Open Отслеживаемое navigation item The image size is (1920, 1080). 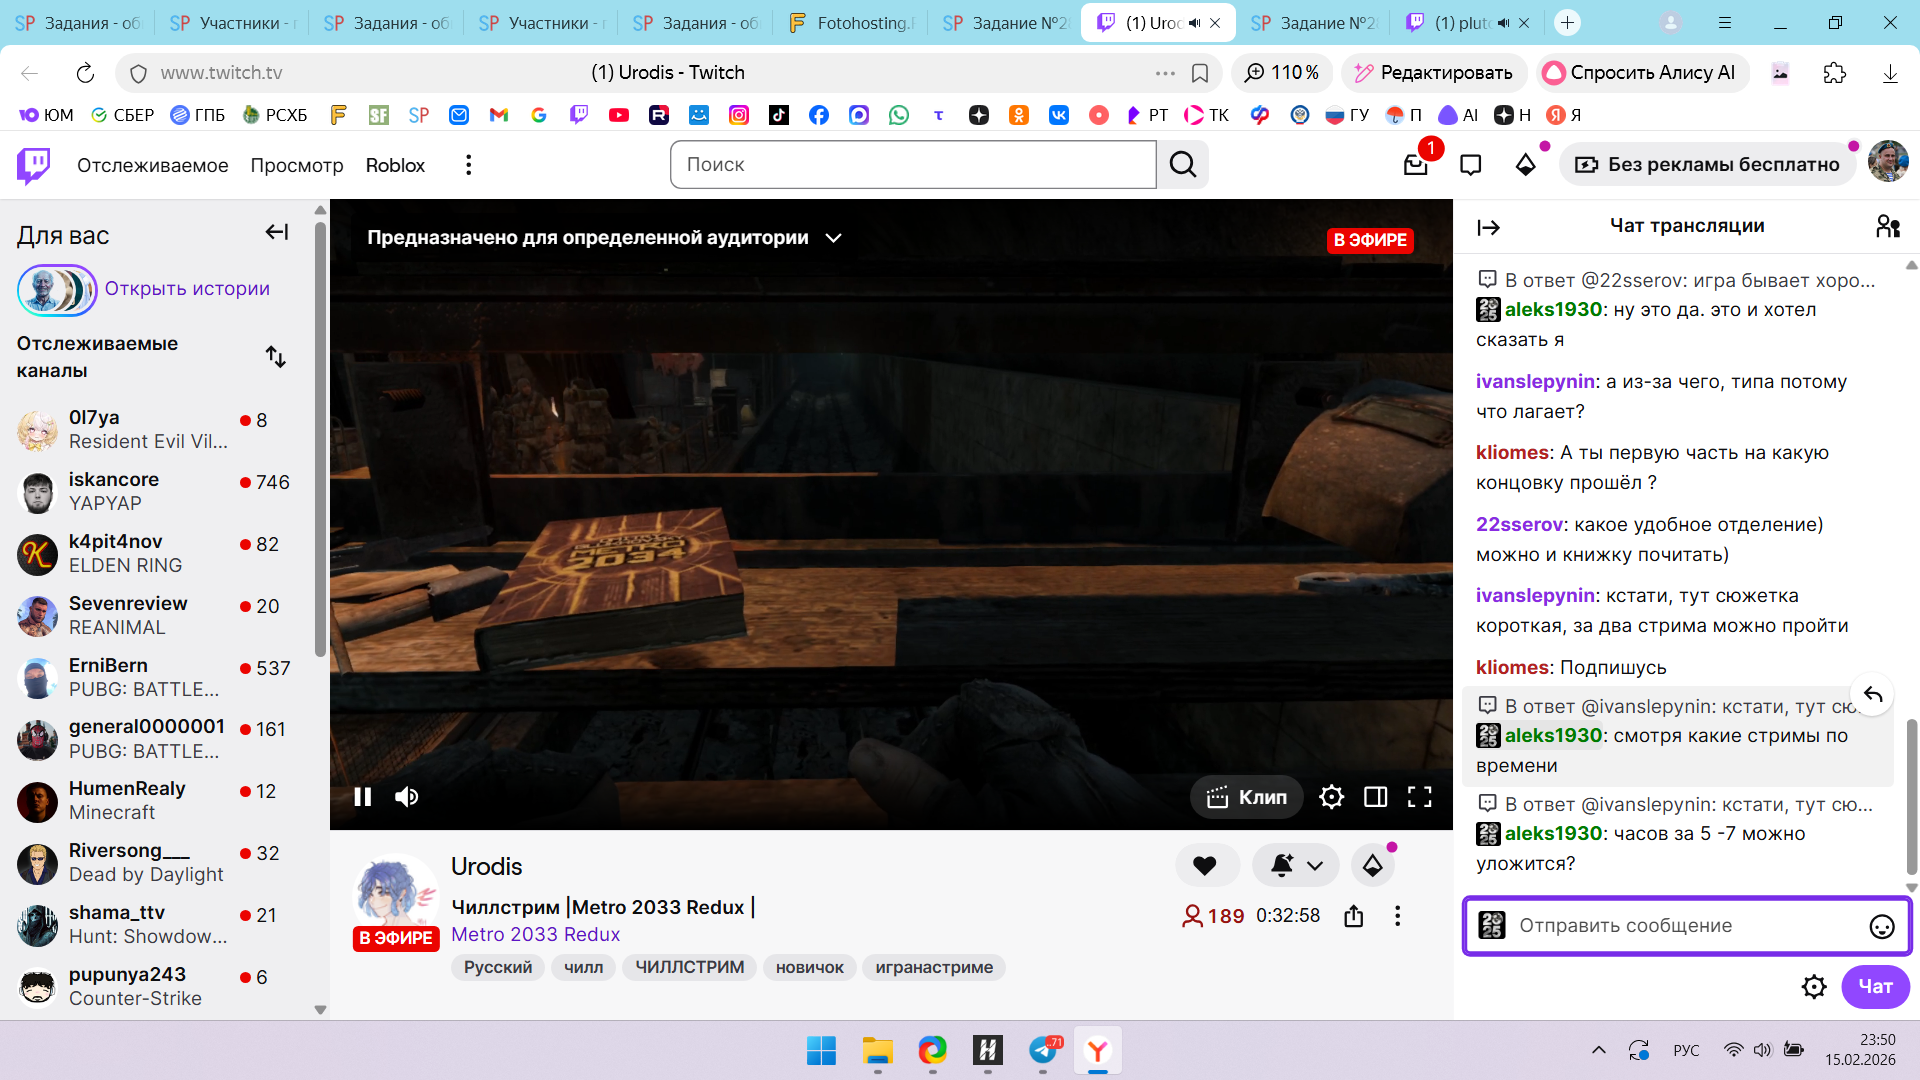point(152,165)
